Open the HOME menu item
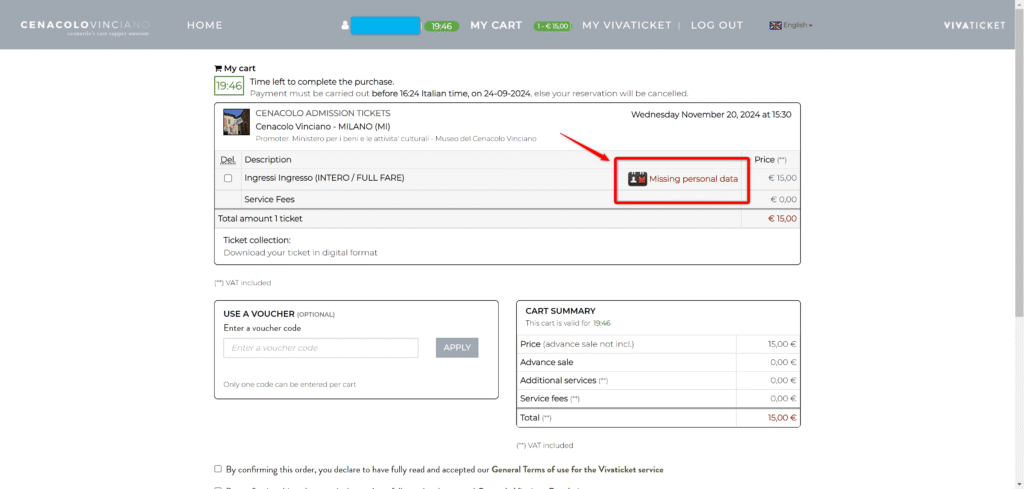This screenshot has height=489, width=1024. point(204,25)
